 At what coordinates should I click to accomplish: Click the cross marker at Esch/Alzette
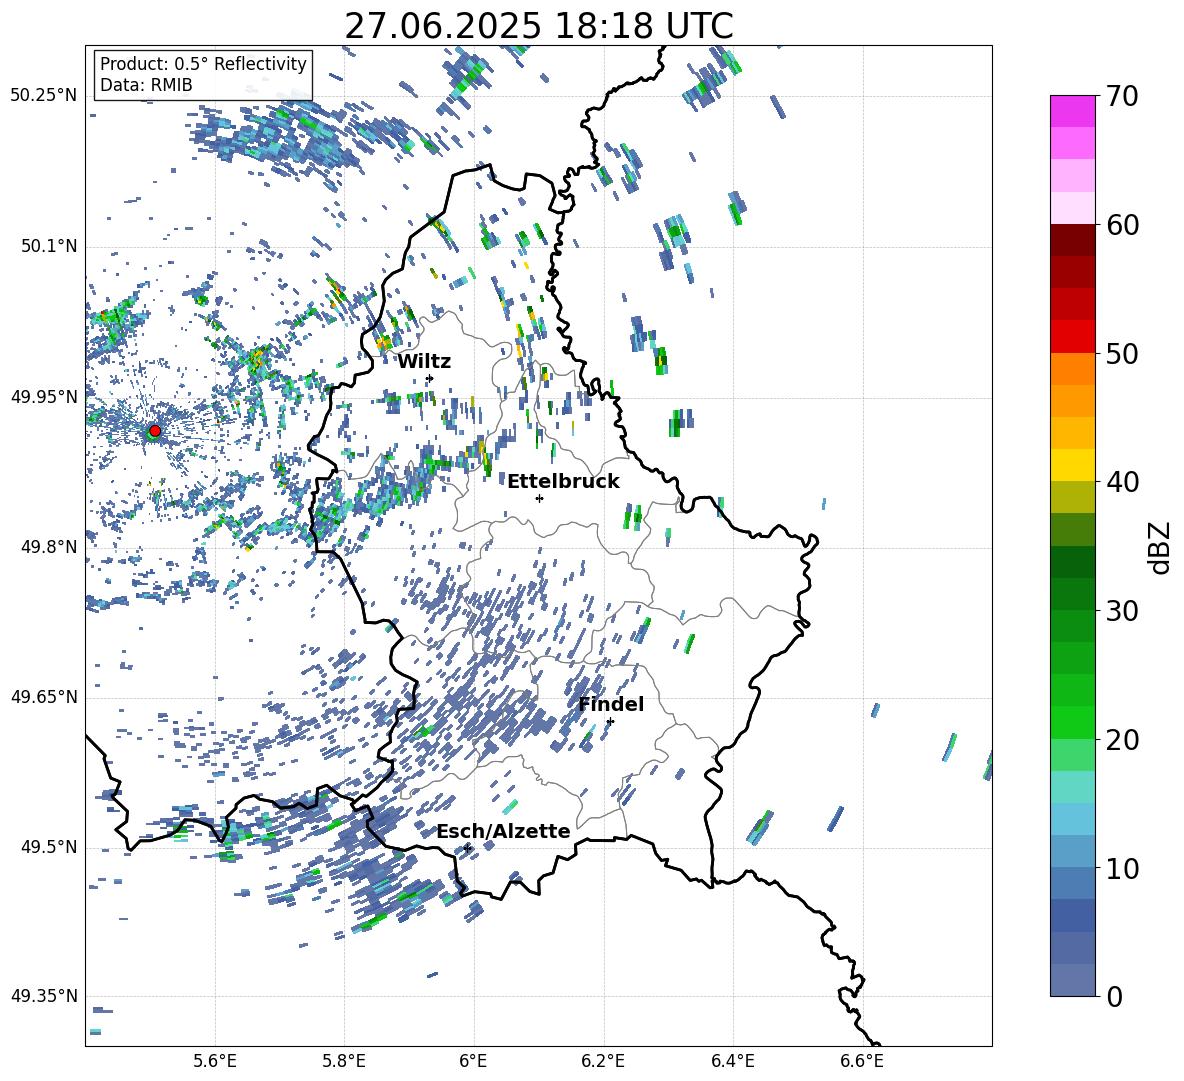click(x=468, y=848)
